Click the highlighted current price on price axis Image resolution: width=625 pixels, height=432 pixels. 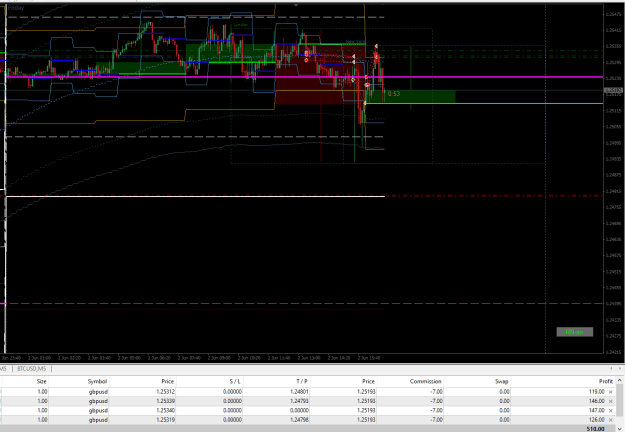pos(613,90)
